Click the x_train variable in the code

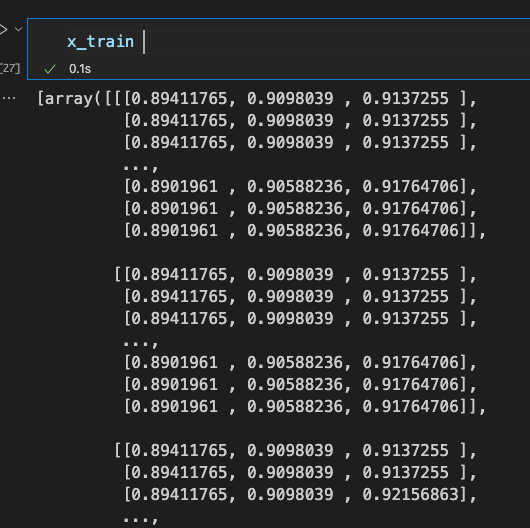coord(100,42)
